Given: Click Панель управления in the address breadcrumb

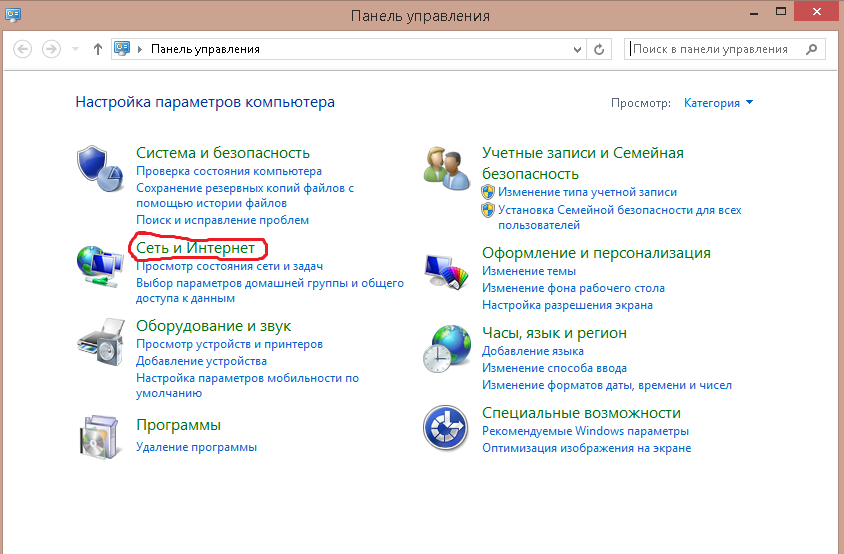Looking at the screenshot, I should click(205, 49).
